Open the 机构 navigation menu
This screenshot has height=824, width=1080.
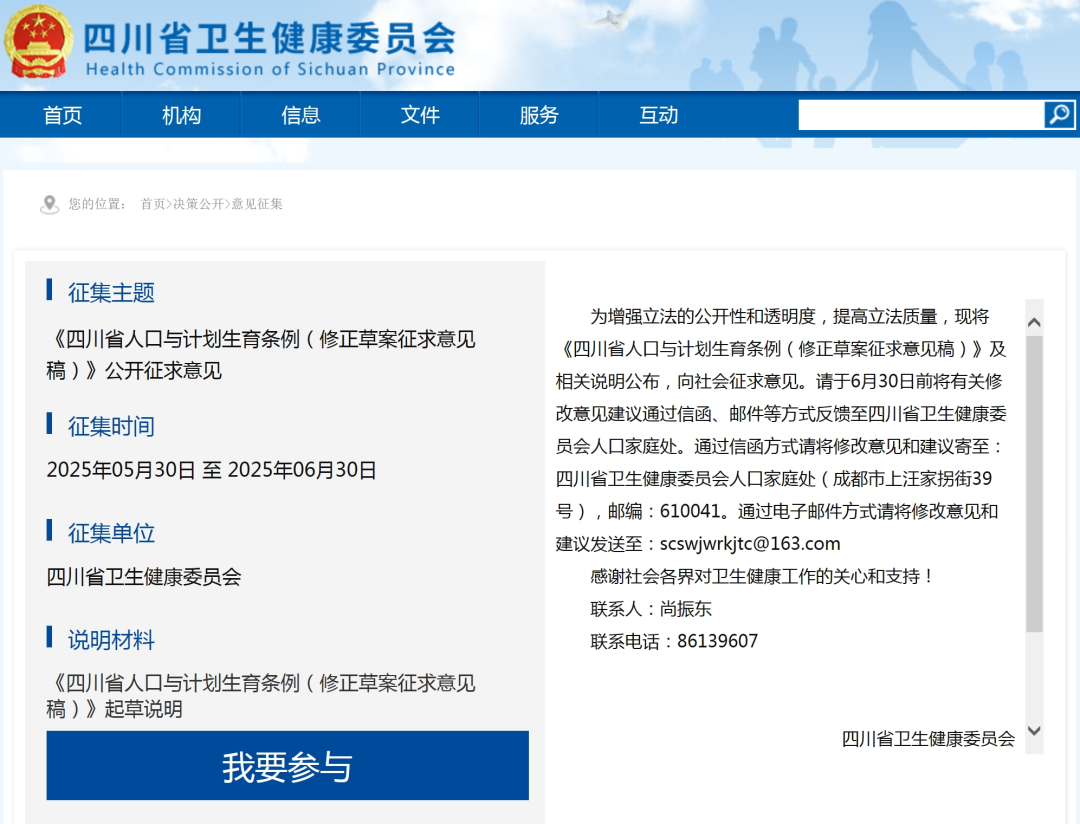click(181, 115)
